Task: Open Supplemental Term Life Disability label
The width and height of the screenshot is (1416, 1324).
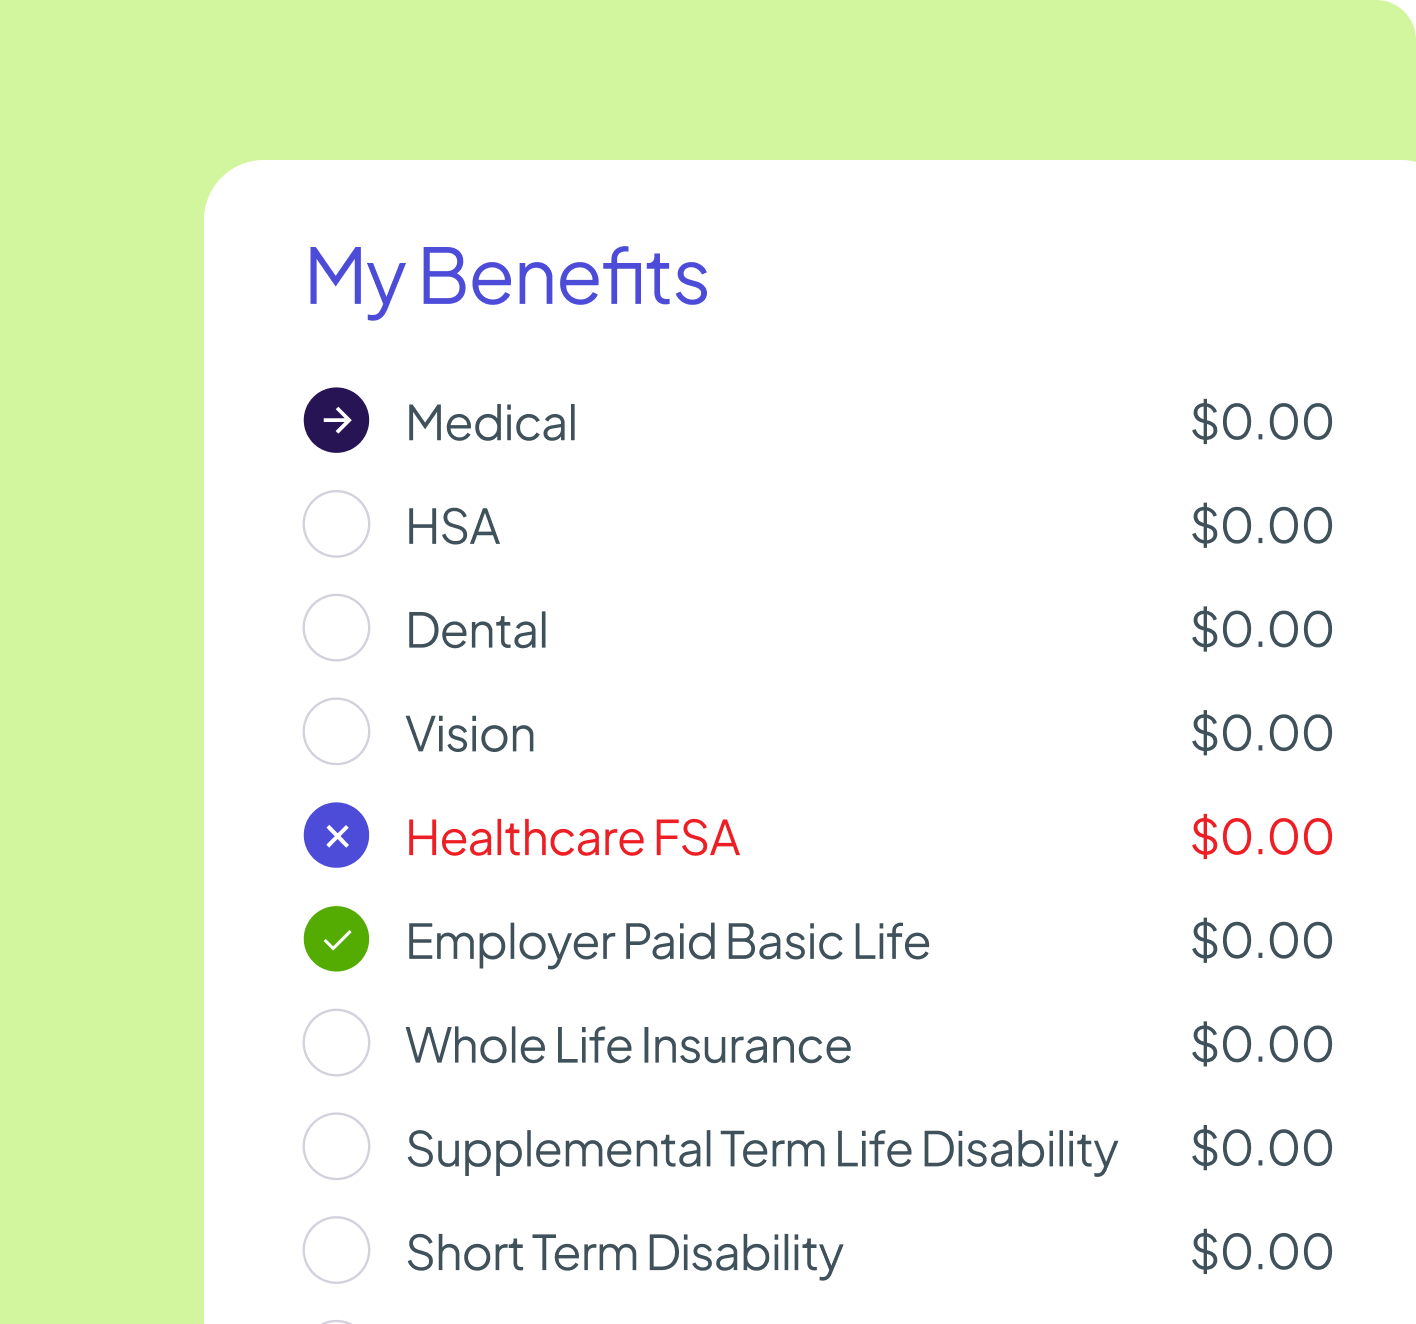Action: point(761,1150)
